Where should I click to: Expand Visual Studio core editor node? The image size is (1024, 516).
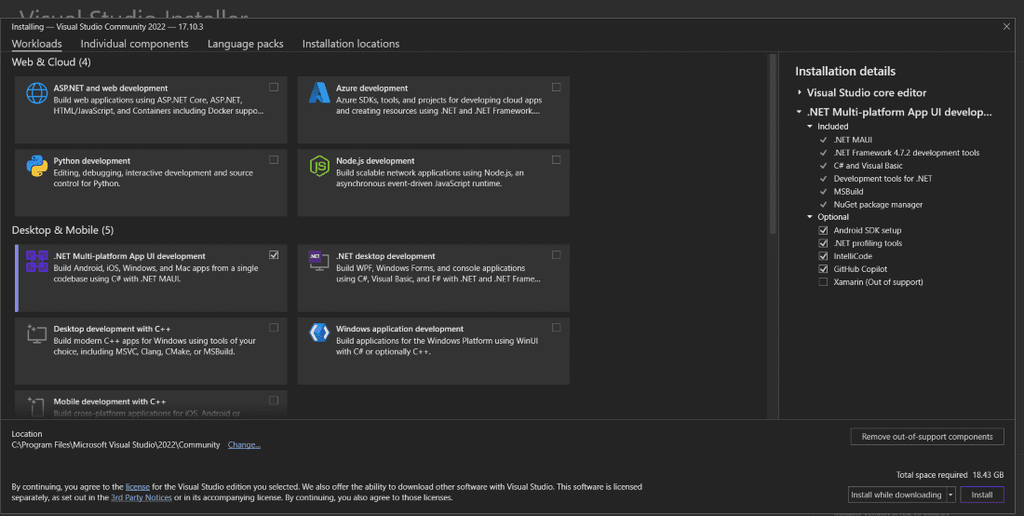[799, 93]
